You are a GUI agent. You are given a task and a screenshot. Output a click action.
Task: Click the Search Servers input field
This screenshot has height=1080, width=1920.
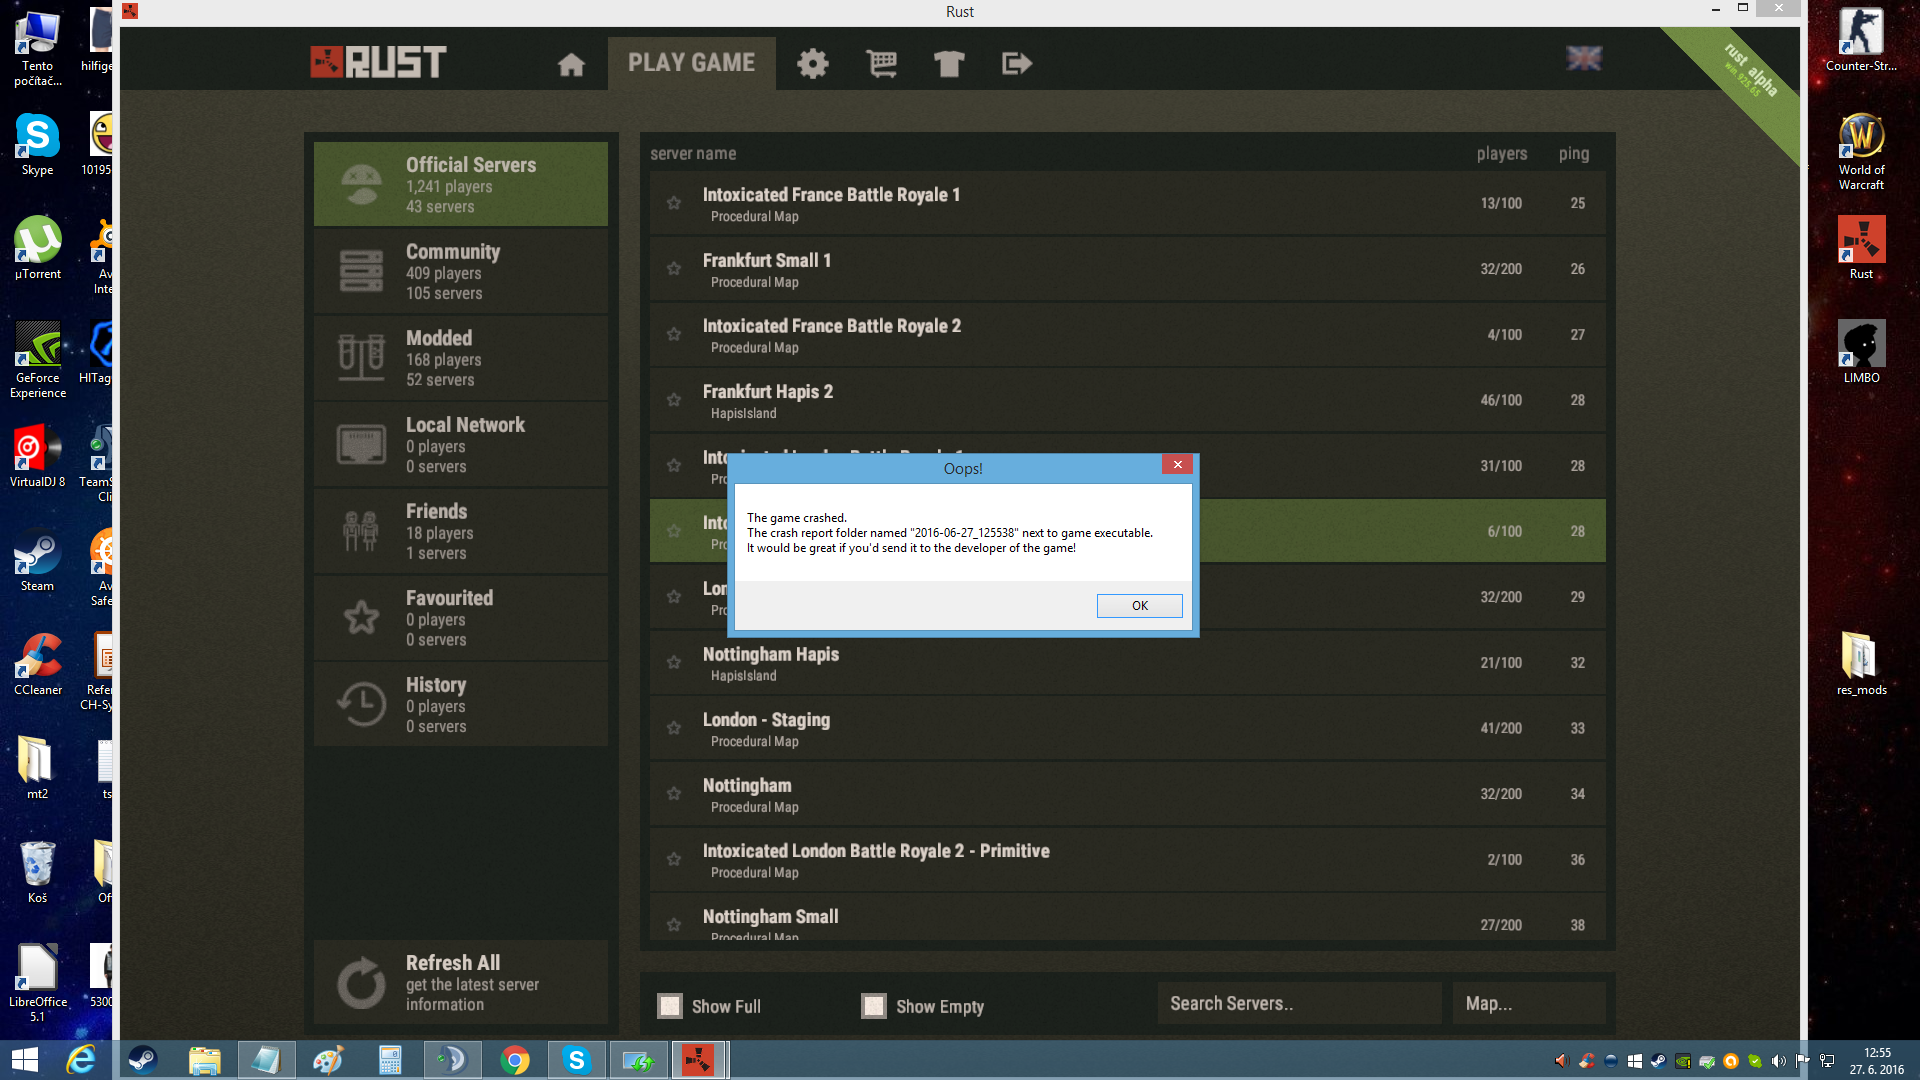pos(1299,1004)
